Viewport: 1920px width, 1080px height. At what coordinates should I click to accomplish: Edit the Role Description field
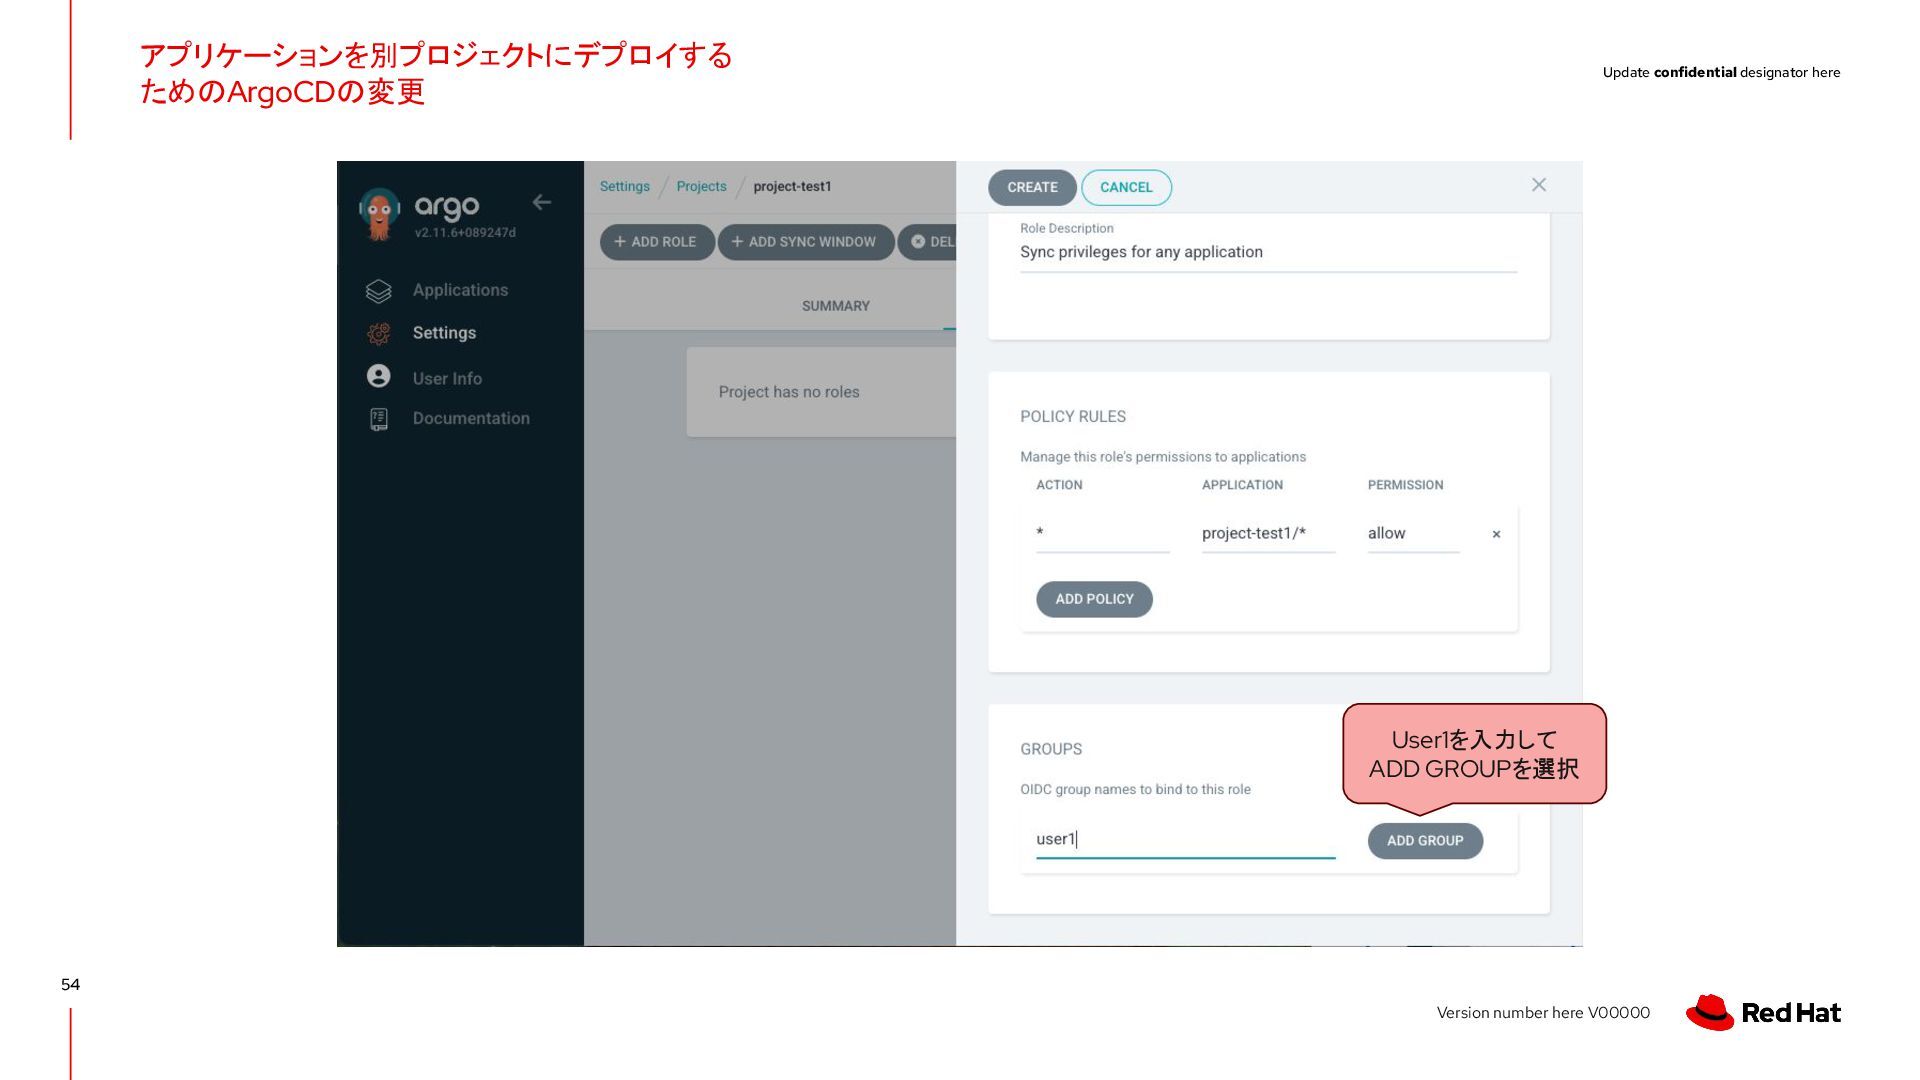[x=1268, y=253]
